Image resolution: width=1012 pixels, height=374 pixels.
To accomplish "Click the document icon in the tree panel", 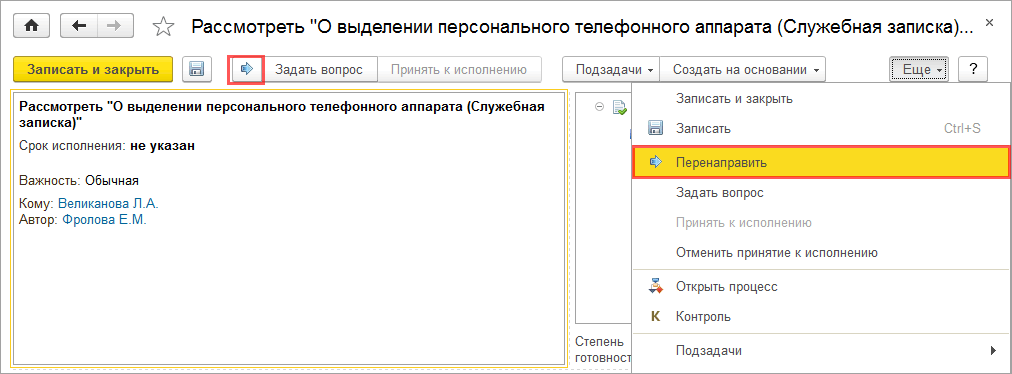I will pyautogui.click(x=619, y=108).
